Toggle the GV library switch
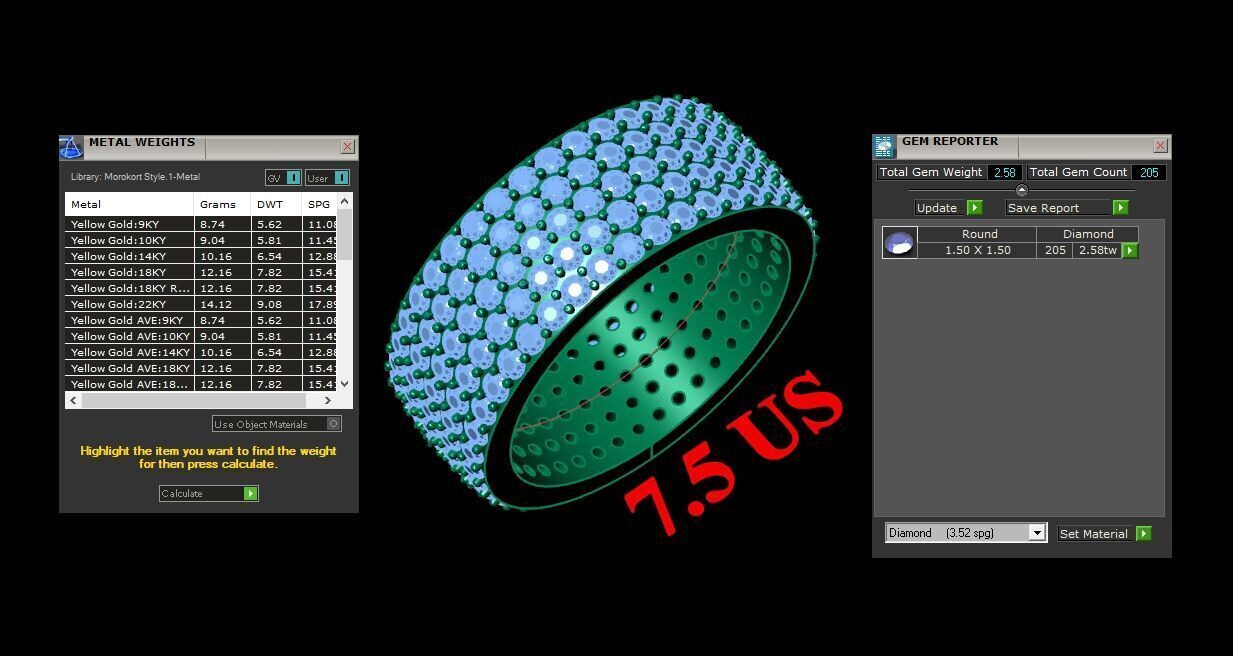Image resolution: width=1233 pixels, height=656 pixels. pyautogui.click(x=293, y=178)
